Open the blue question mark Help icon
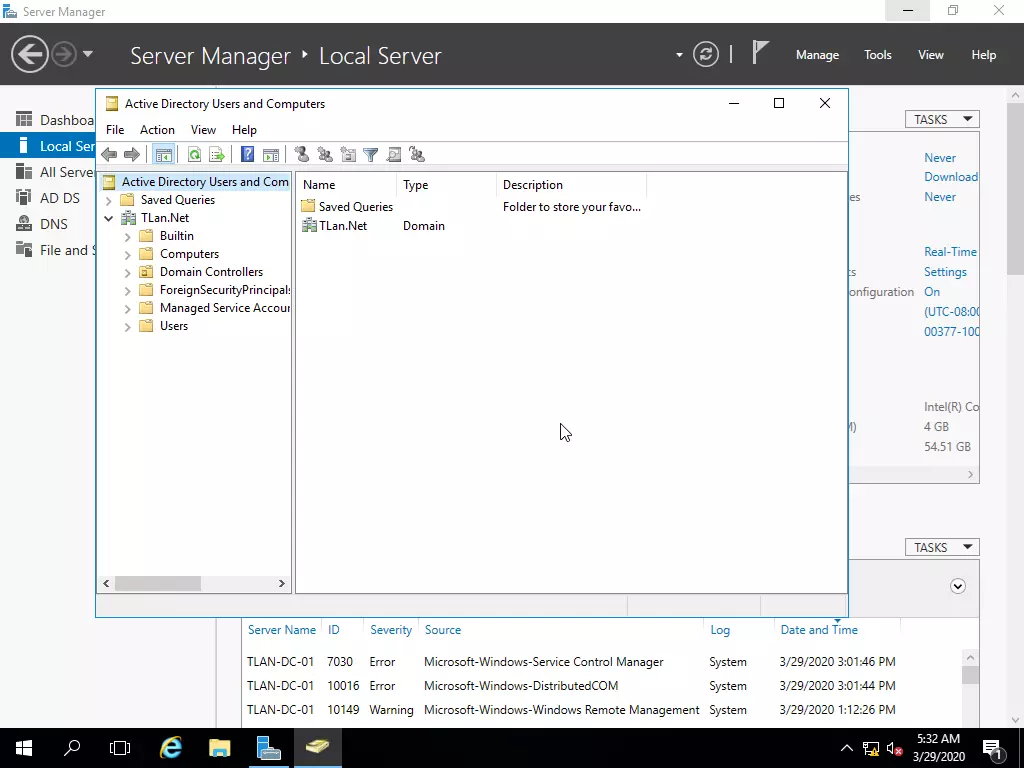Viewport: 1024px width, 768px height. click(248, 155)
